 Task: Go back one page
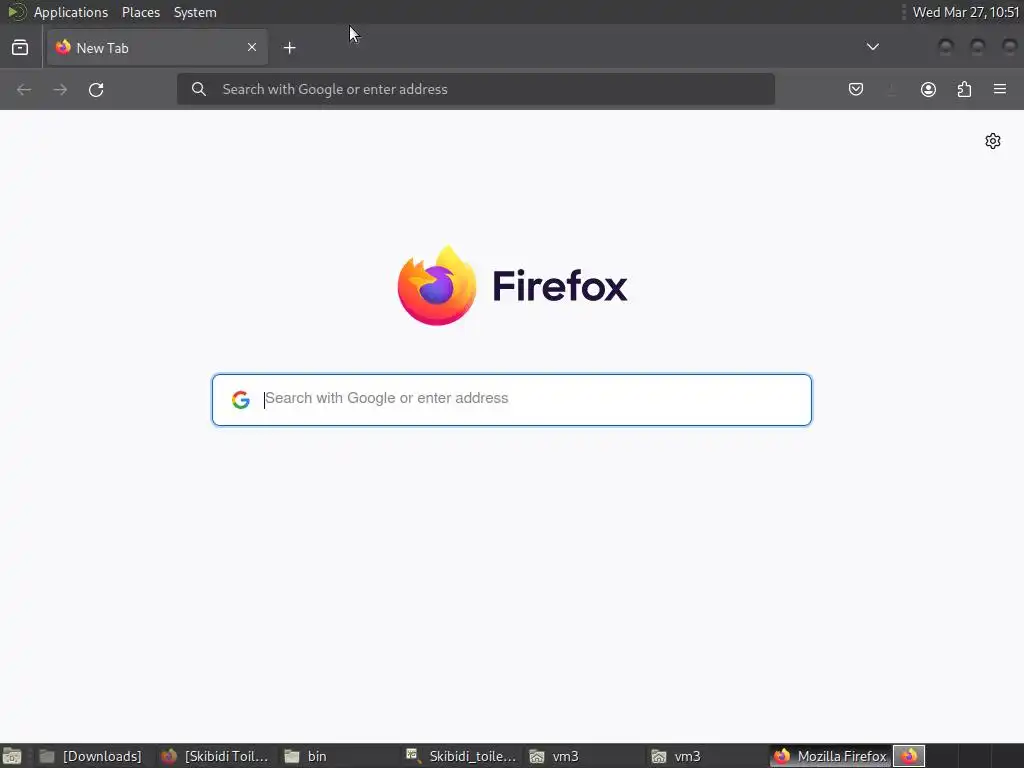pos(24,89)
